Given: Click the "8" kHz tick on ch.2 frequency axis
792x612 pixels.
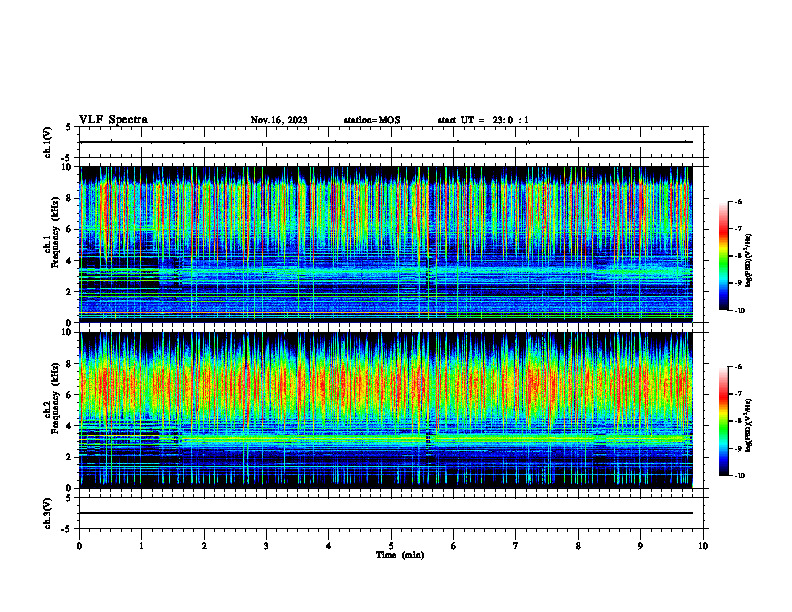Looking at the screenshot, I should tap(70, 364).
